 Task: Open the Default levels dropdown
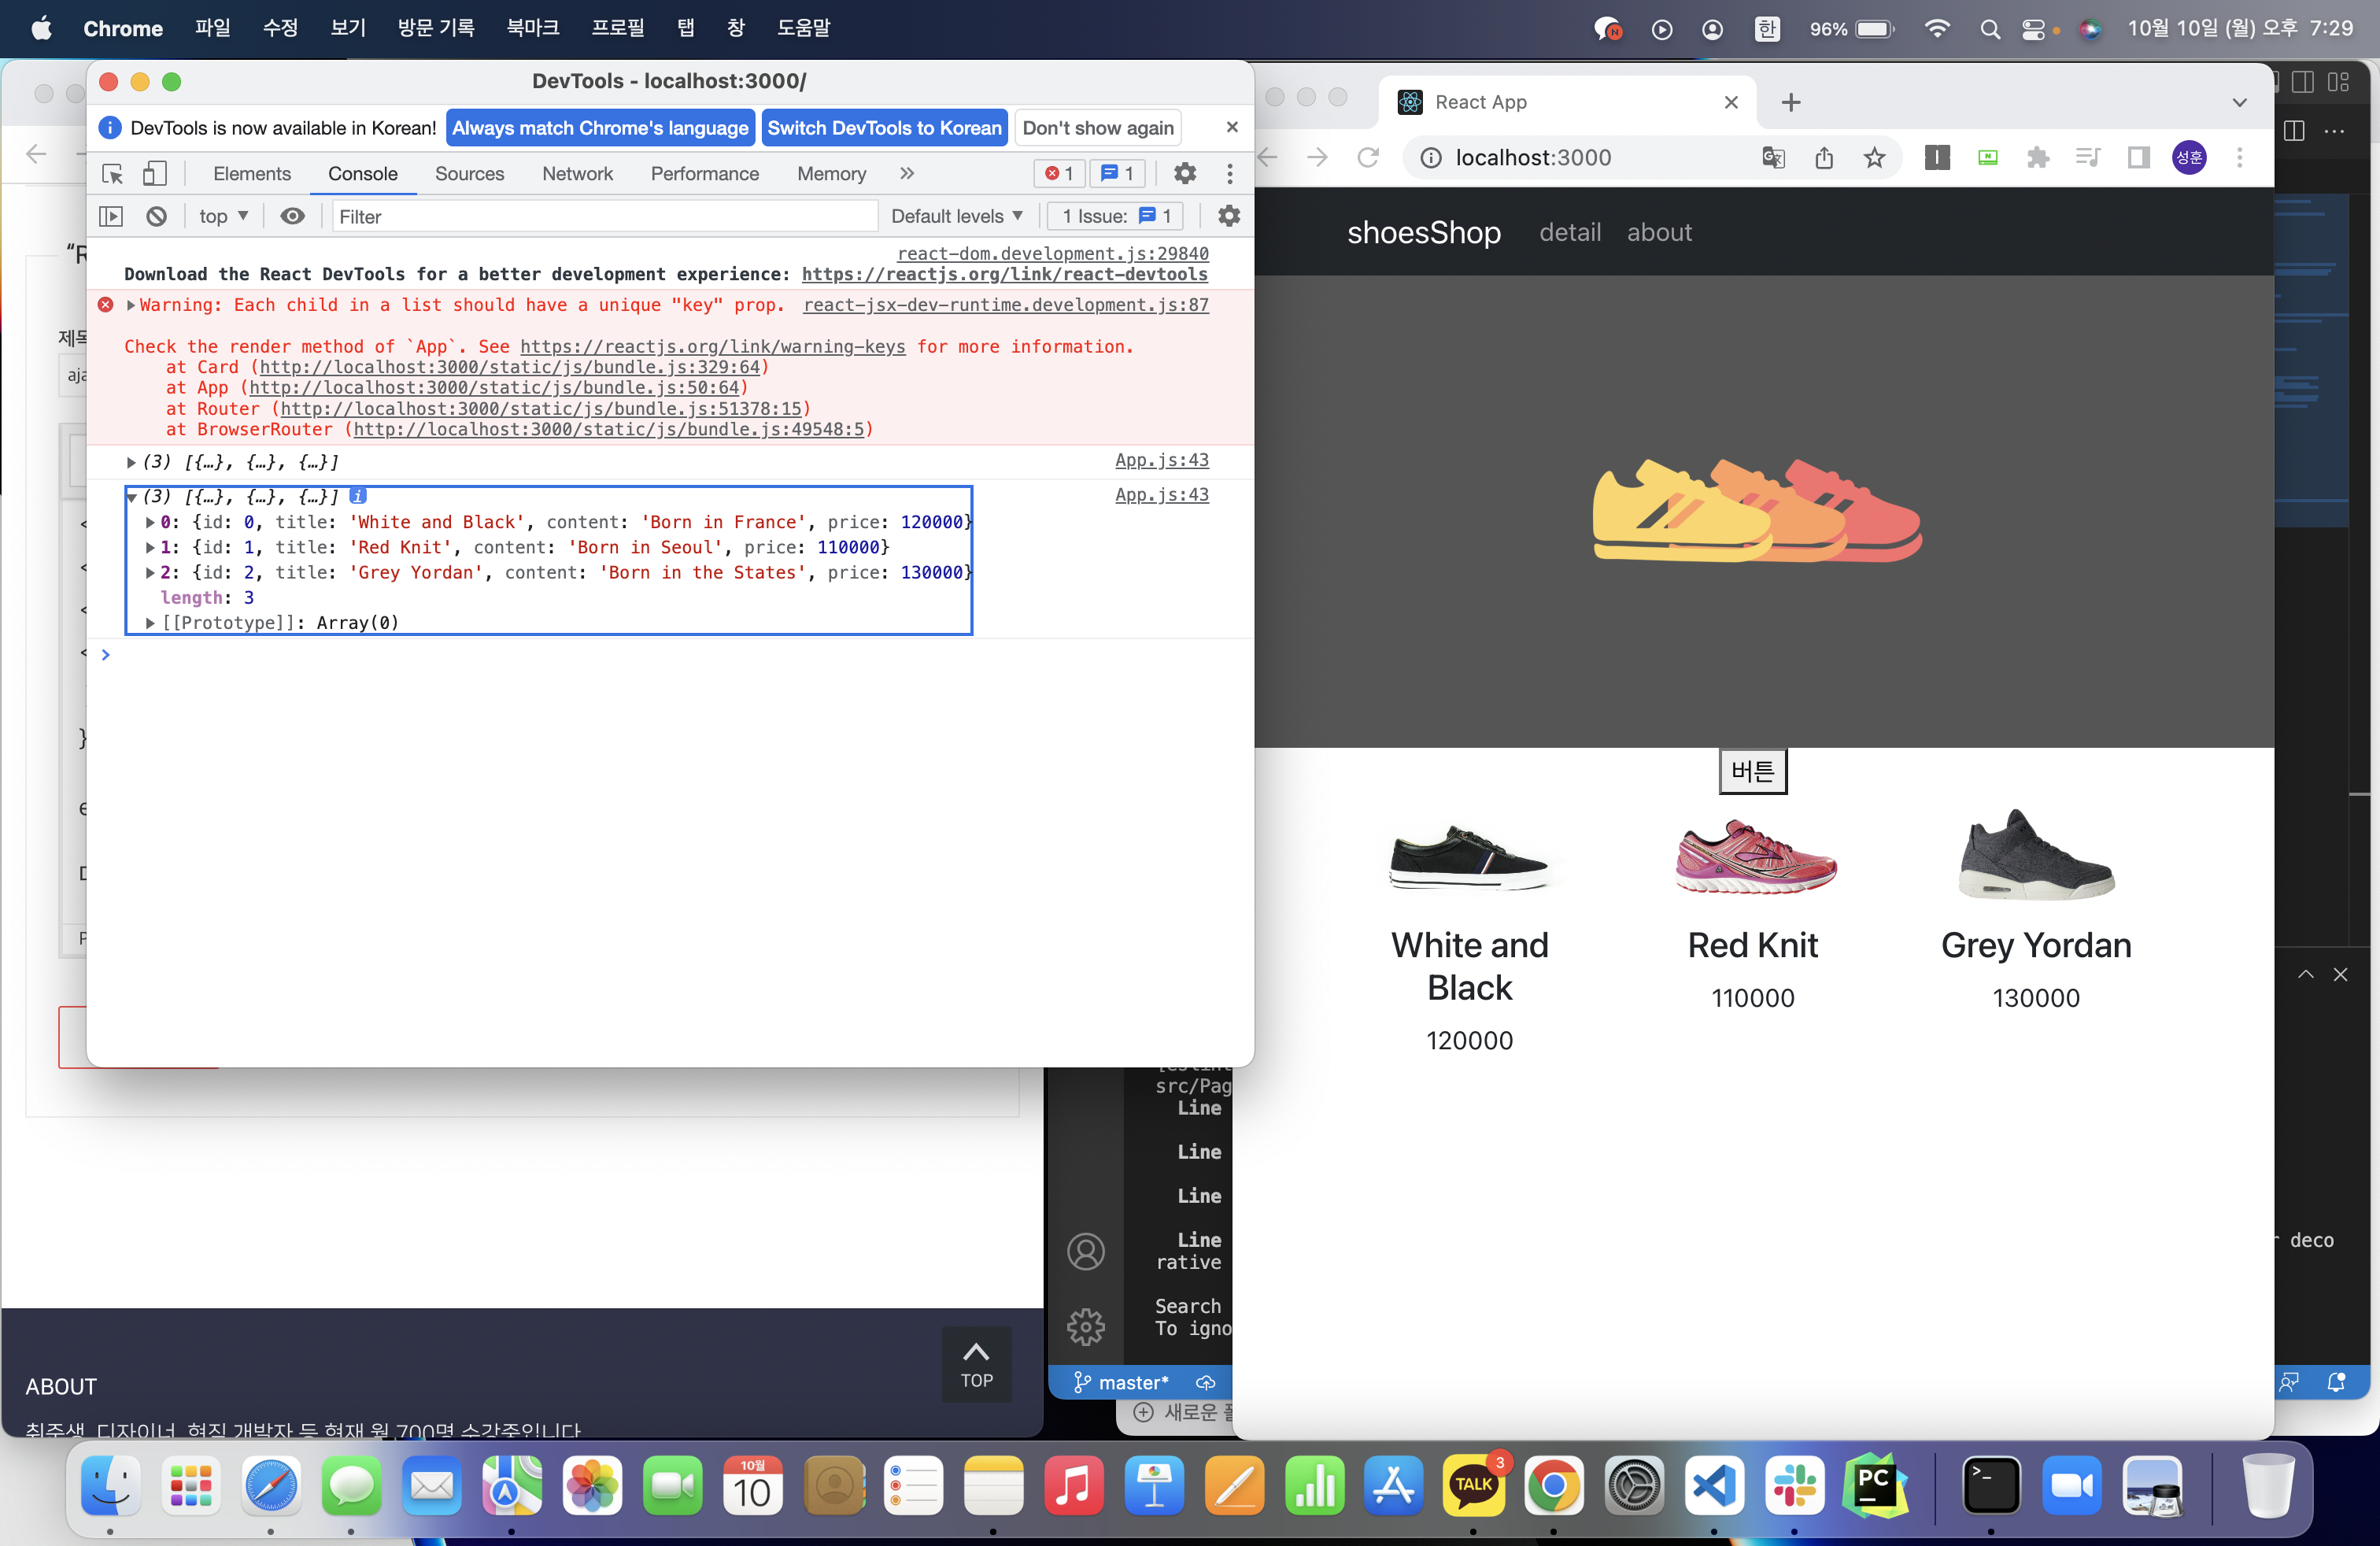coord(956,216)
